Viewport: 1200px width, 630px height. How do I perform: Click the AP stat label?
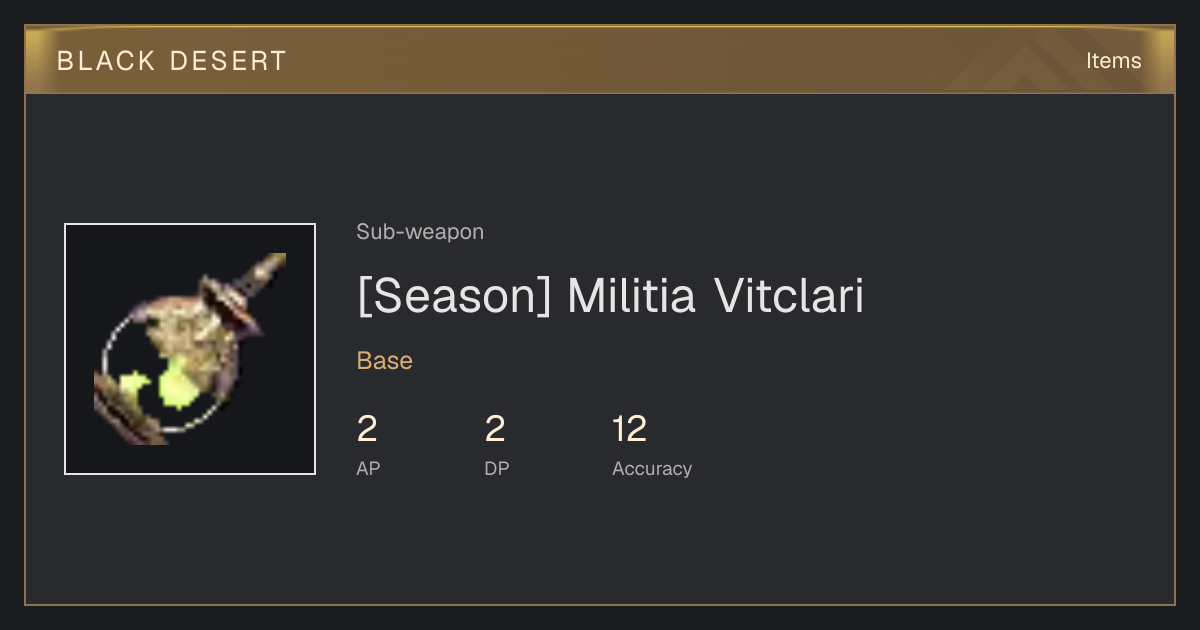coord(368,468)
